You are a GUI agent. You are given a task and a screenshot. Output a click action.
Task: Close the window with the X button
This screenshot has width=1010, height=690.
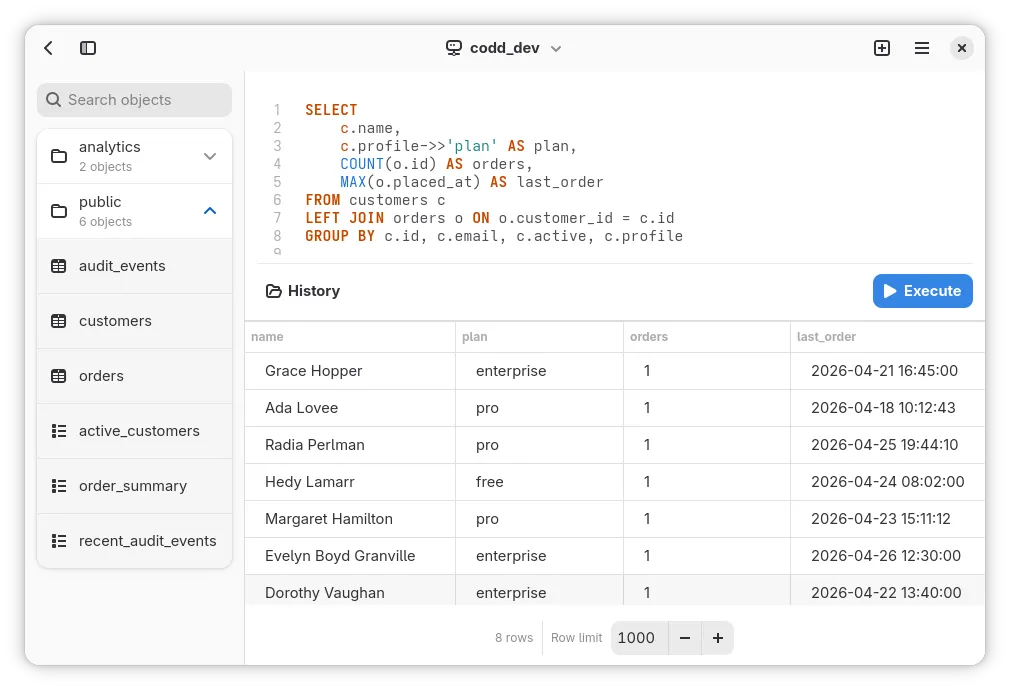(x=962, y=48)
